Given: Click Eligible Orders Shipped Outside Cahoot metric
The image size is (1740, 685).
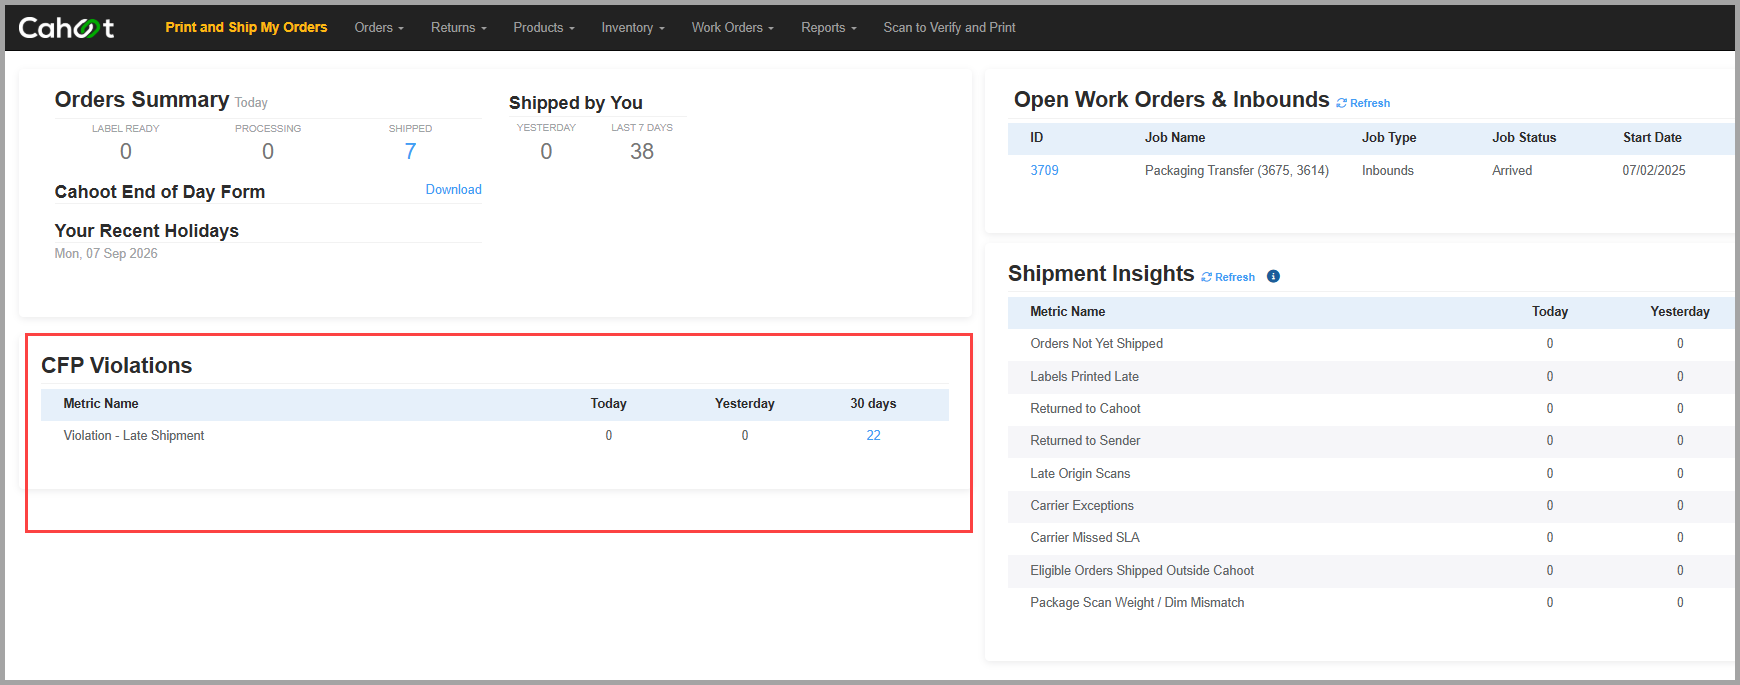Looking at the screenshot, I should pos(1142,570).
